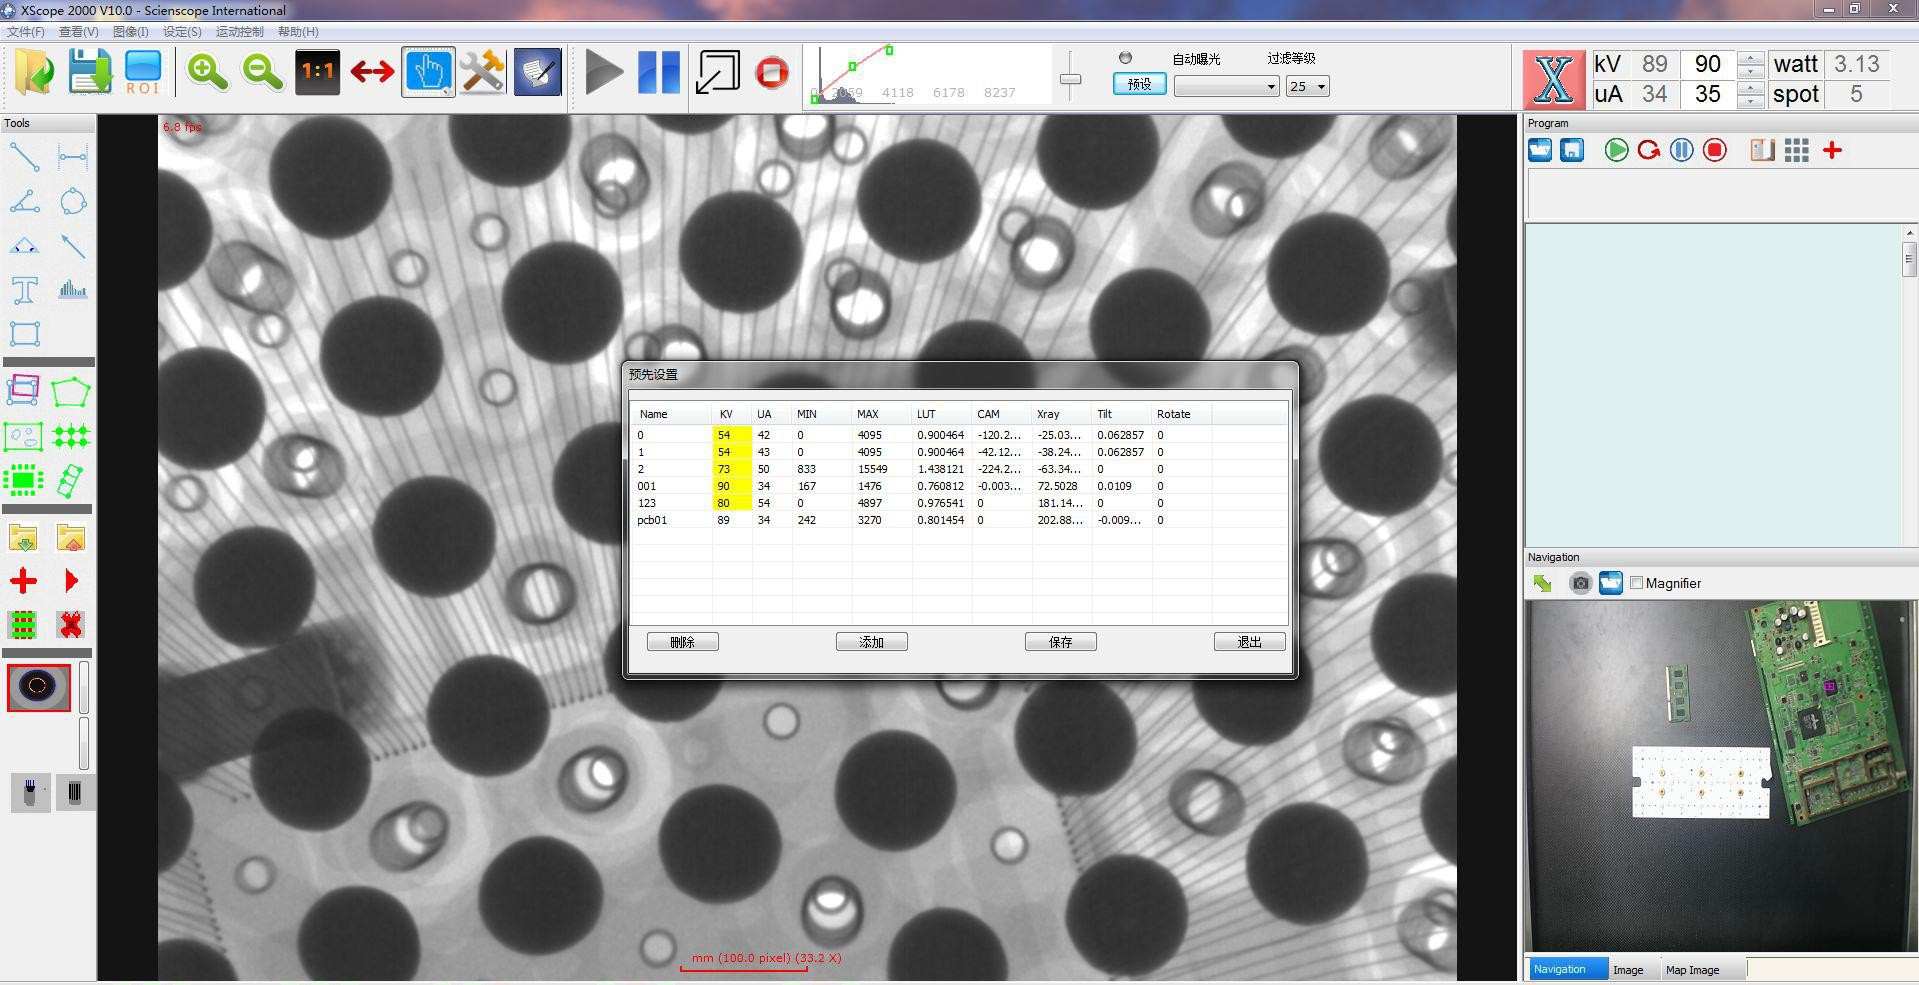Save image with floppy disk icon

(90, 72)
